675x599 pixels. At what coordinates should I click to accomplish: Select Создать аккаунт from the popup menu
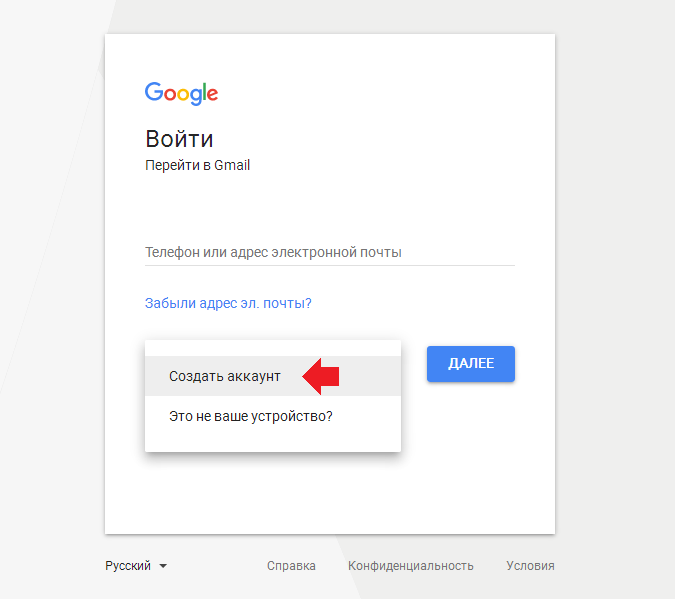tap(225, 376)
